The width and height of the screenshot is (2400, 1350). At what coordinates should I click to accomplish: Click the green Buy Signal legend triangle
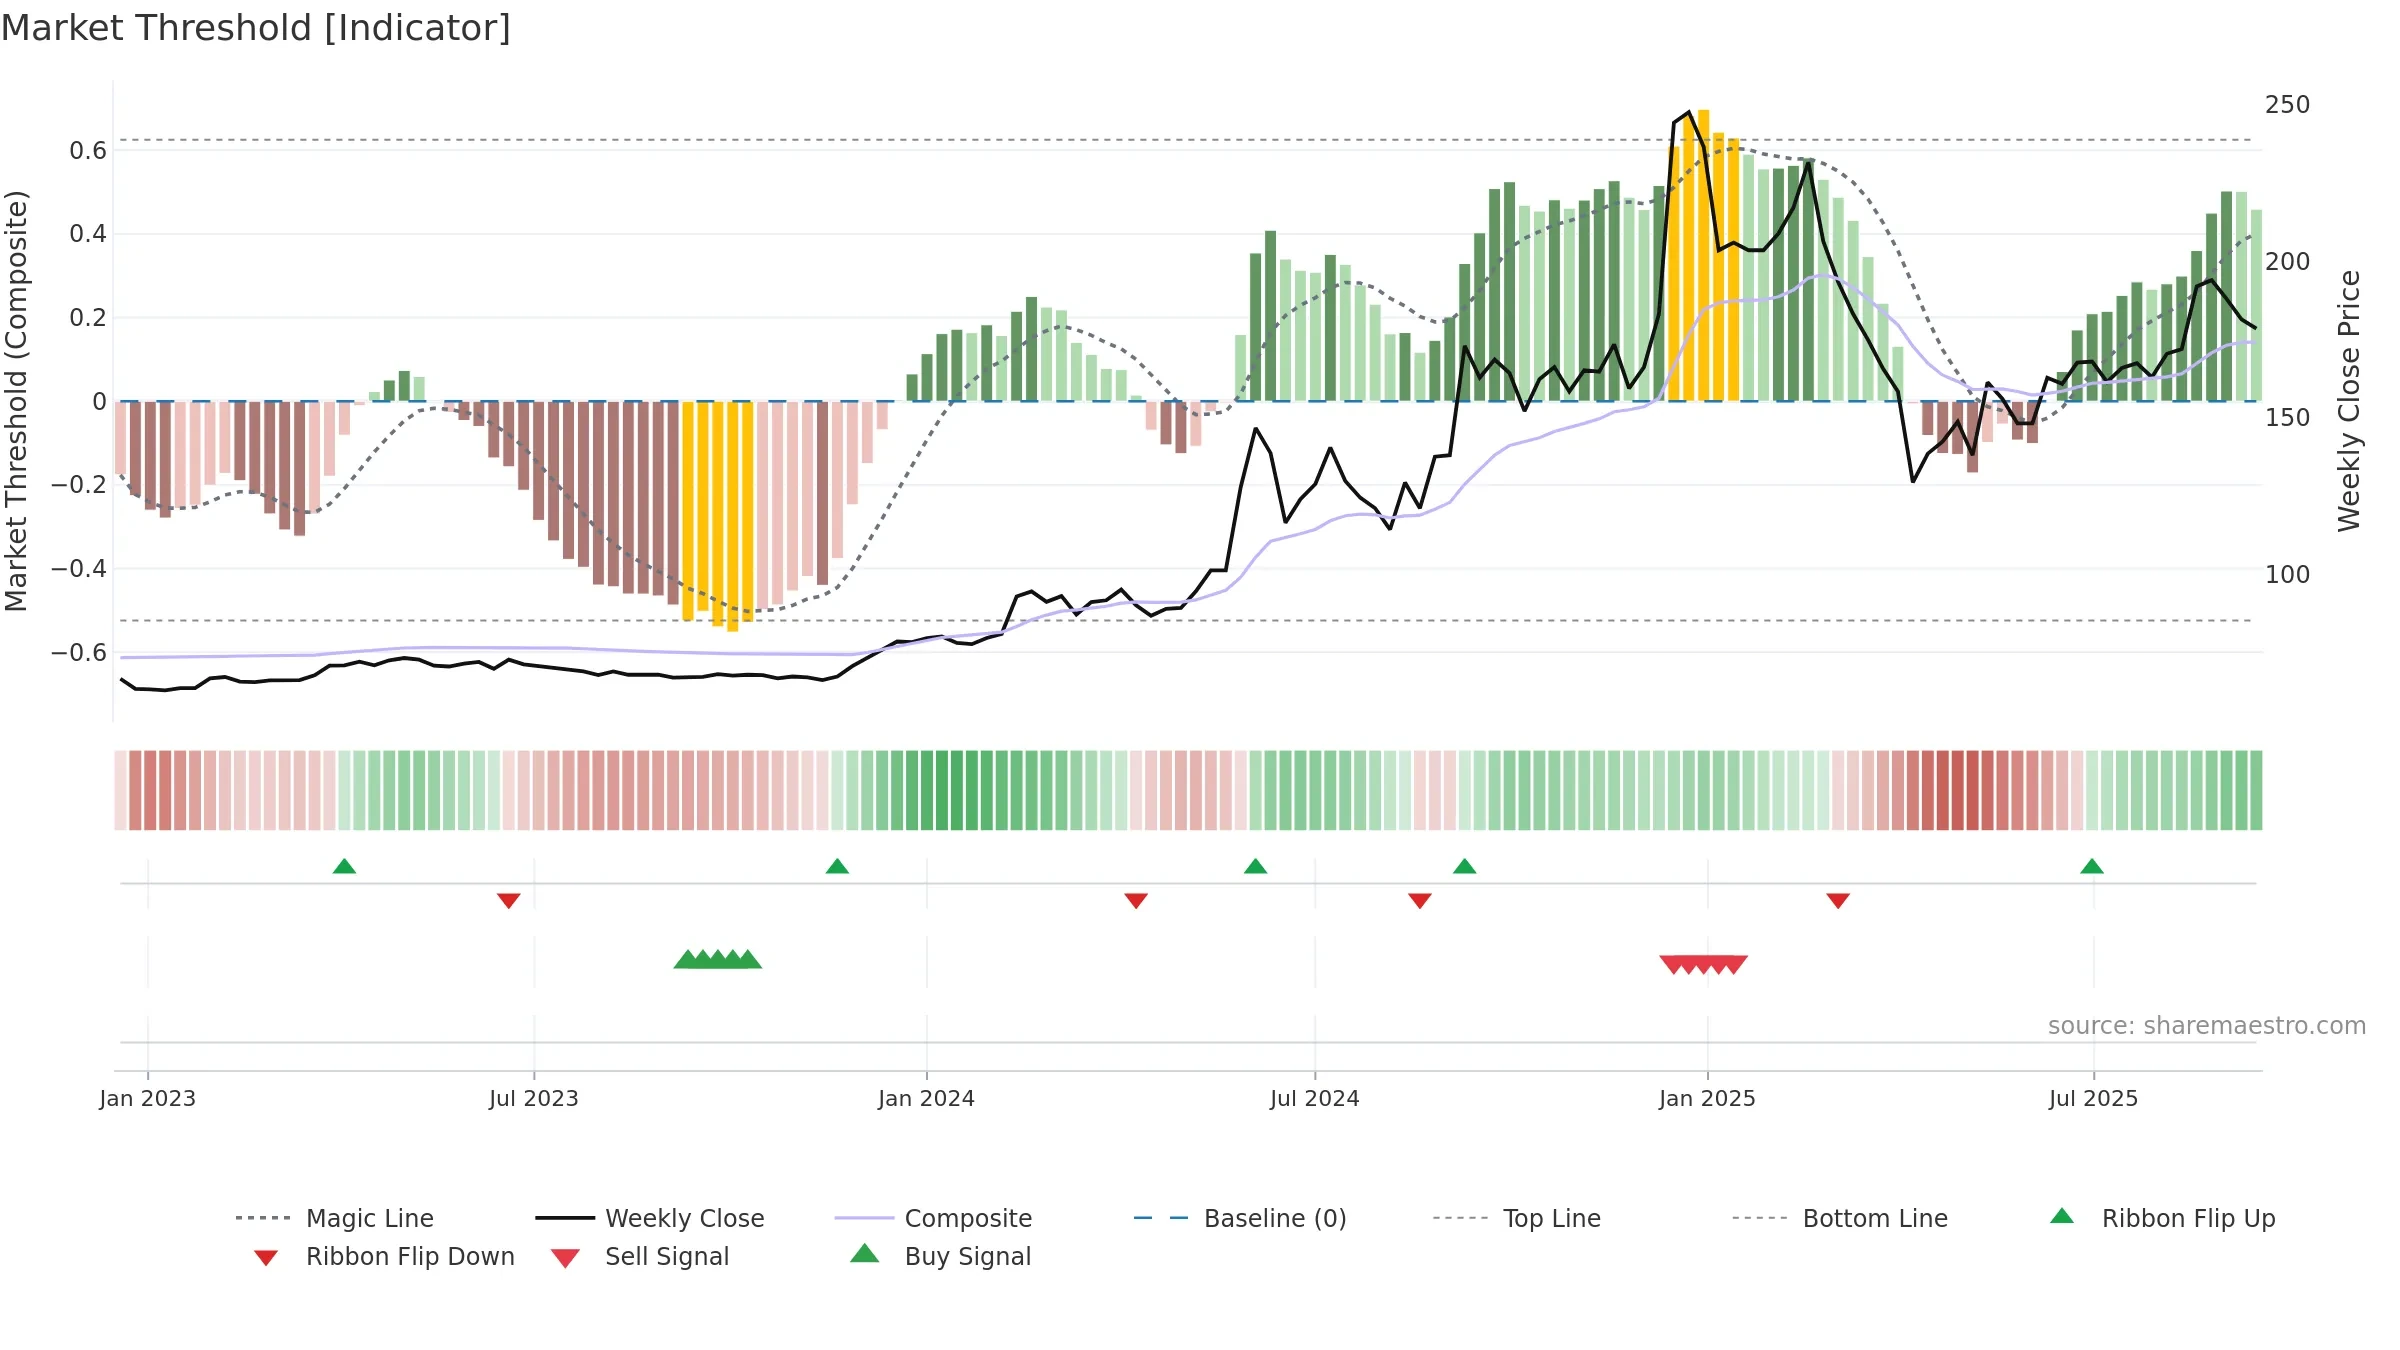coord(865,1253)
